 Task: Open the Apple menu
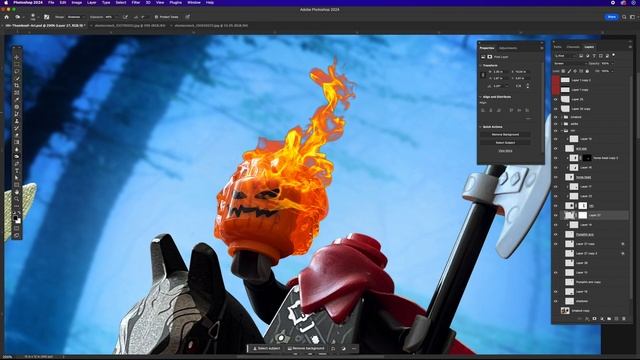[6, 2]
